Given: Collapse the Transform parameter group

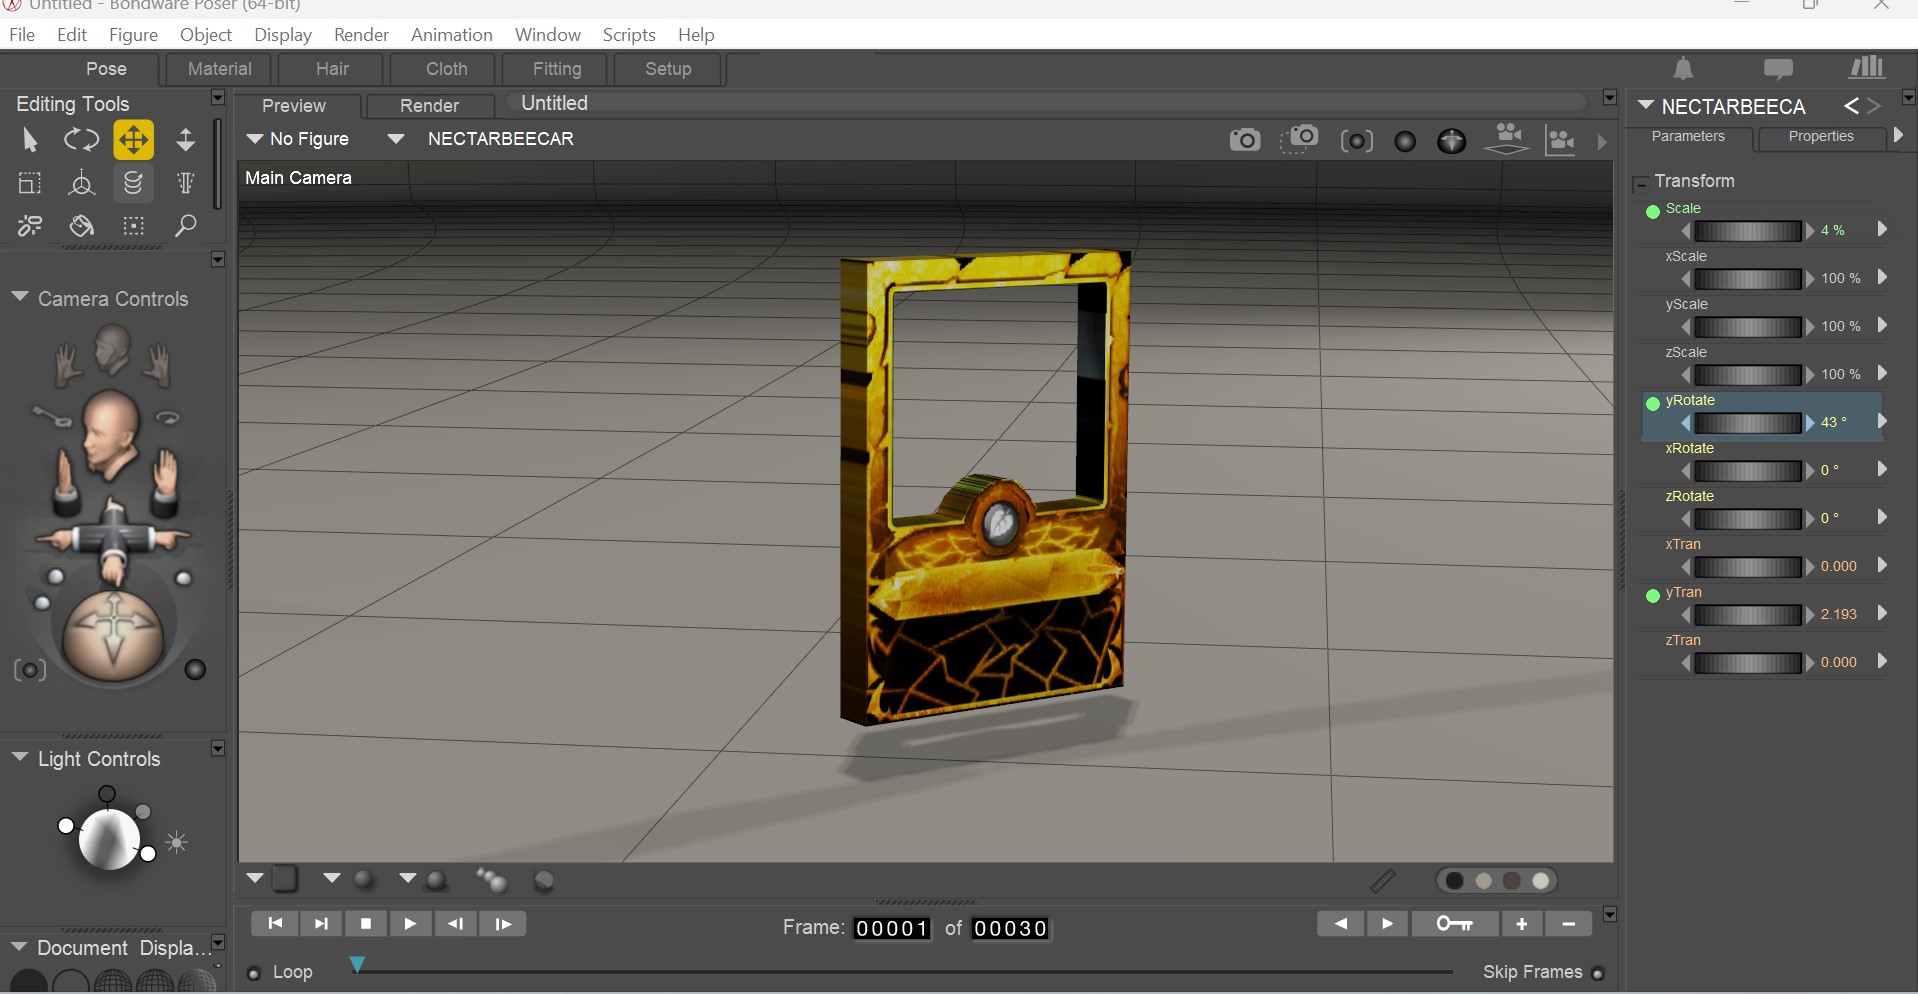Looking at the screenshot, I should 1640,184.
